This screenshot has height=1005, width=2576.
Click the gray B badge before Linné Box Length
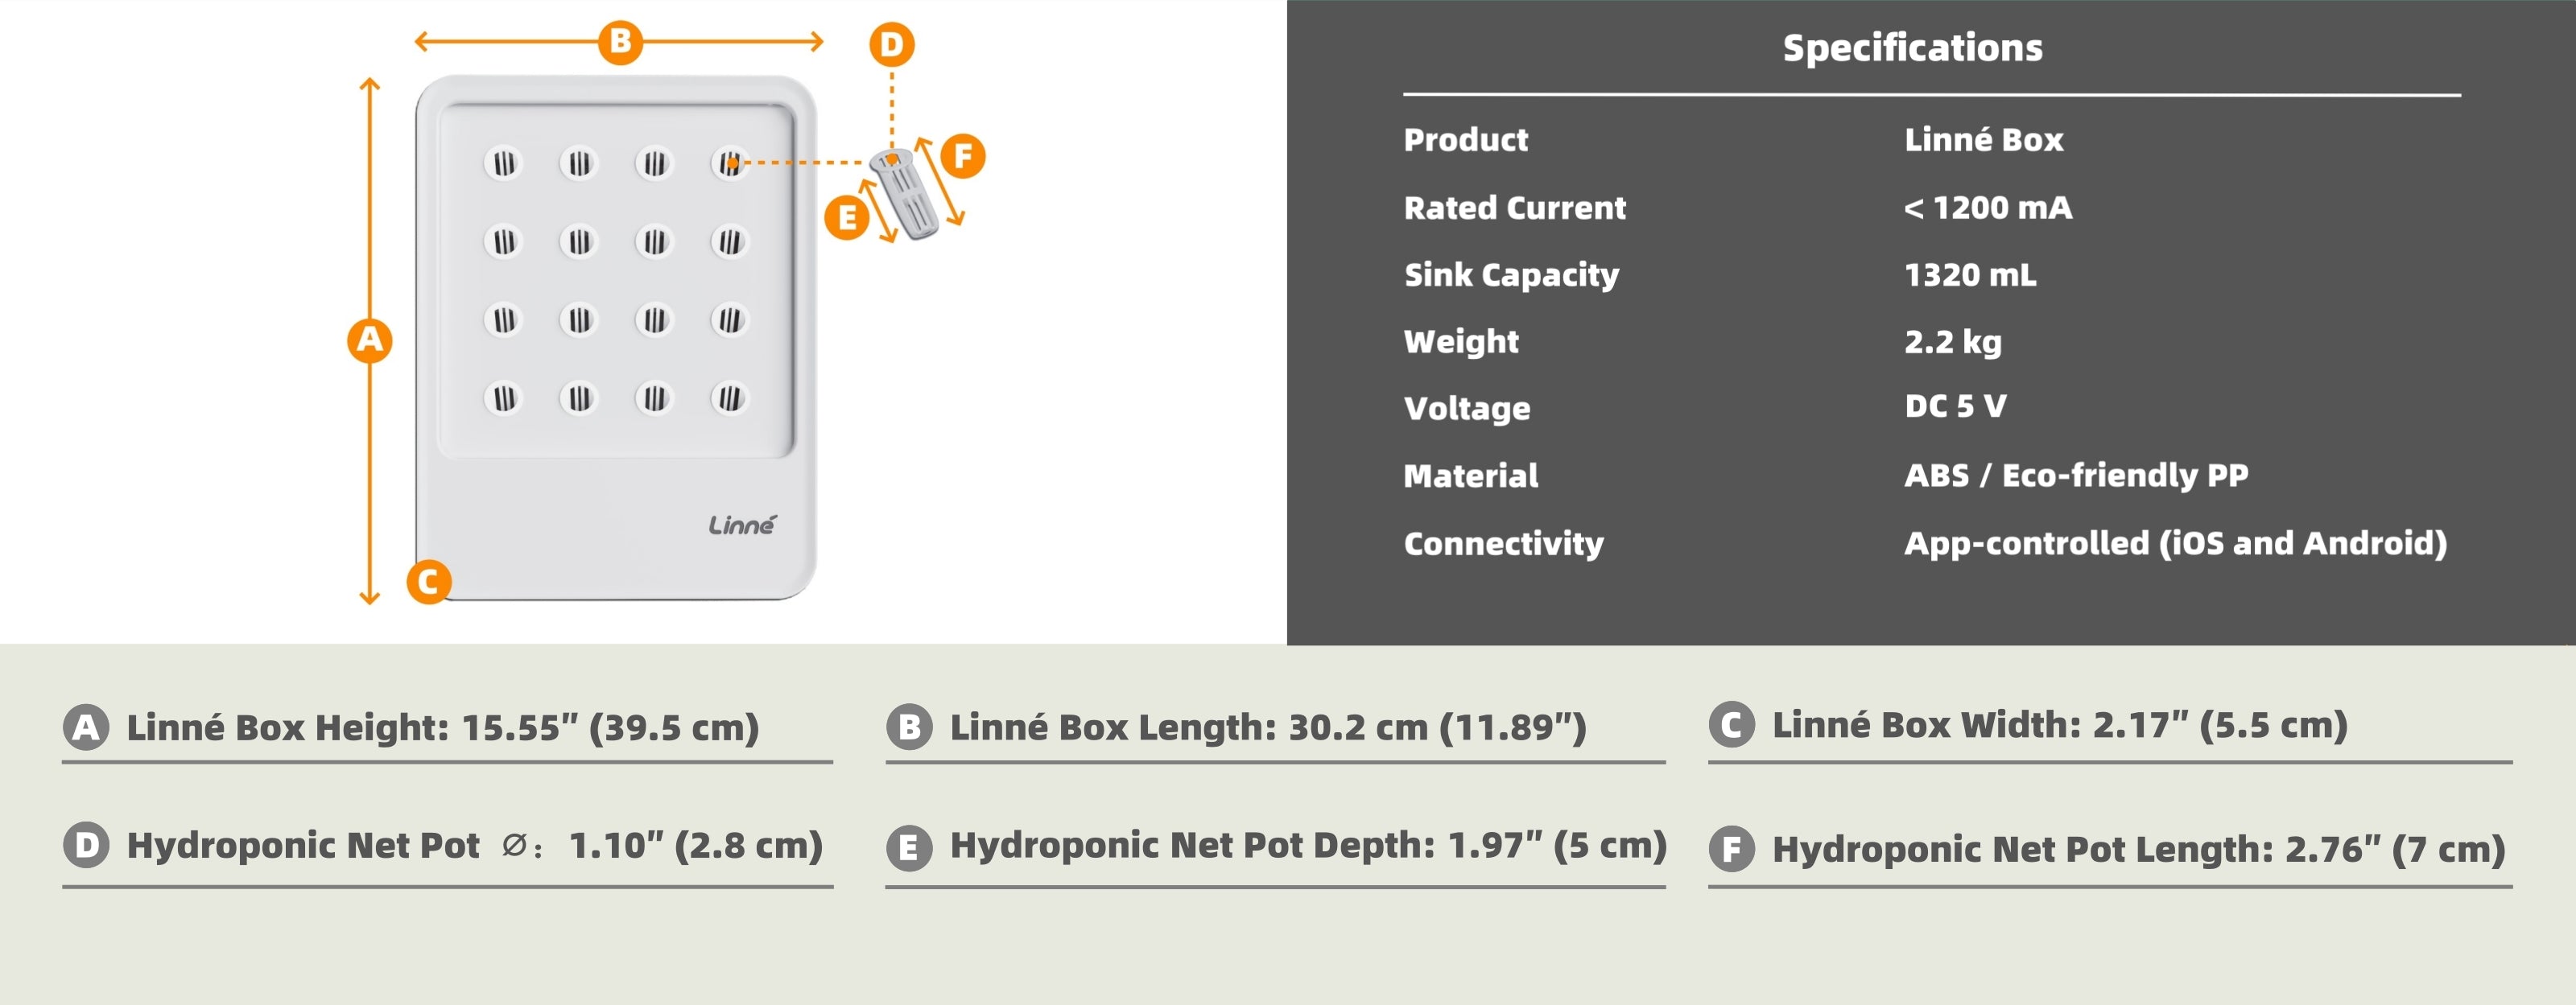click(909, 727)
